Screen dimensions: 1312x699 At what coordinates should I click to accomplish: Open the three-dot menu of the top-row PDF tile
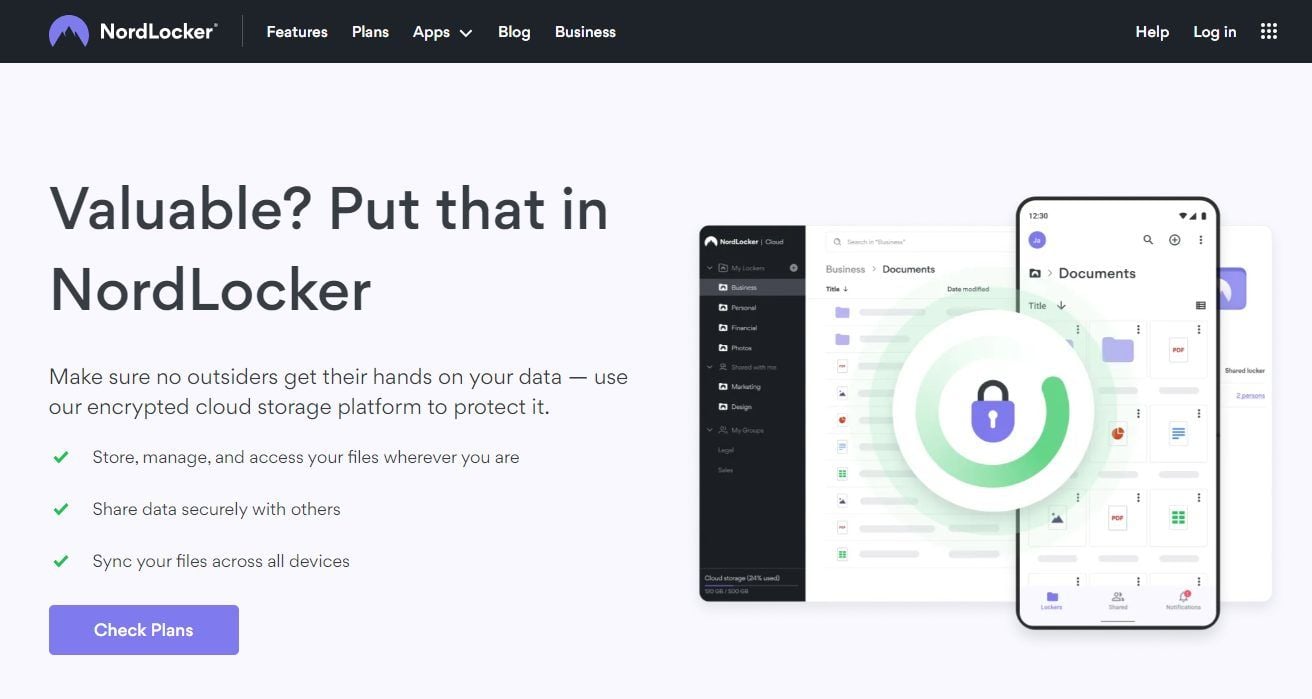(x=1199, y=330)
